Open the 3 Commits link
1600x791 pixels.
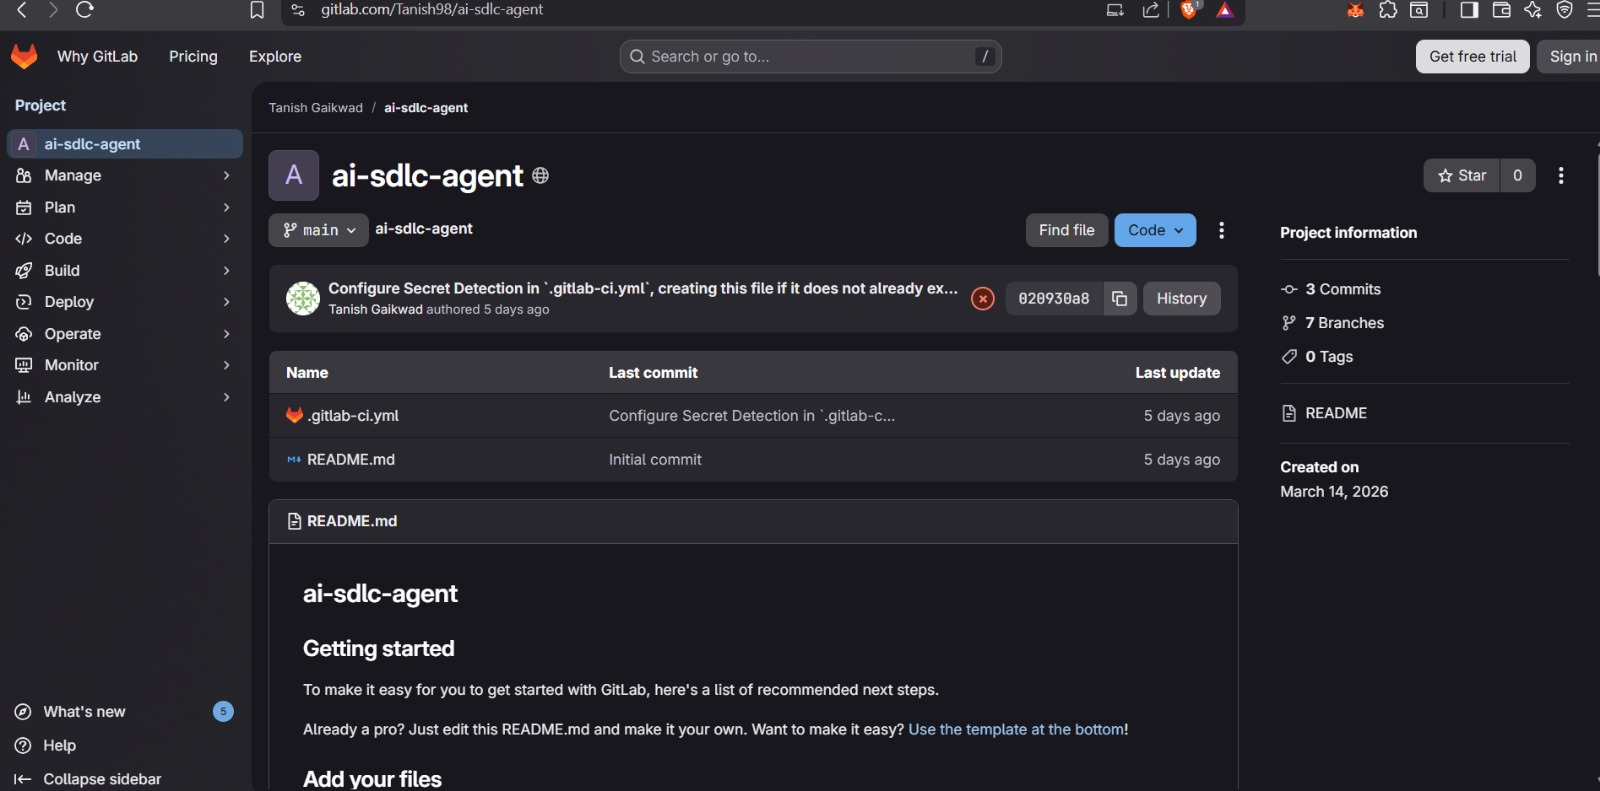[1343, 289]
